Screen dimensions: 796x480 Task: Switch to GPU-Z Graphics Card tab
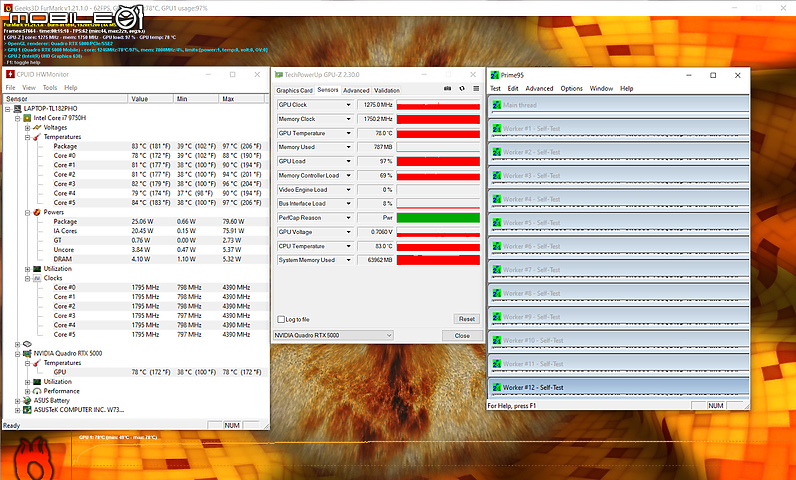pos(294,90)
